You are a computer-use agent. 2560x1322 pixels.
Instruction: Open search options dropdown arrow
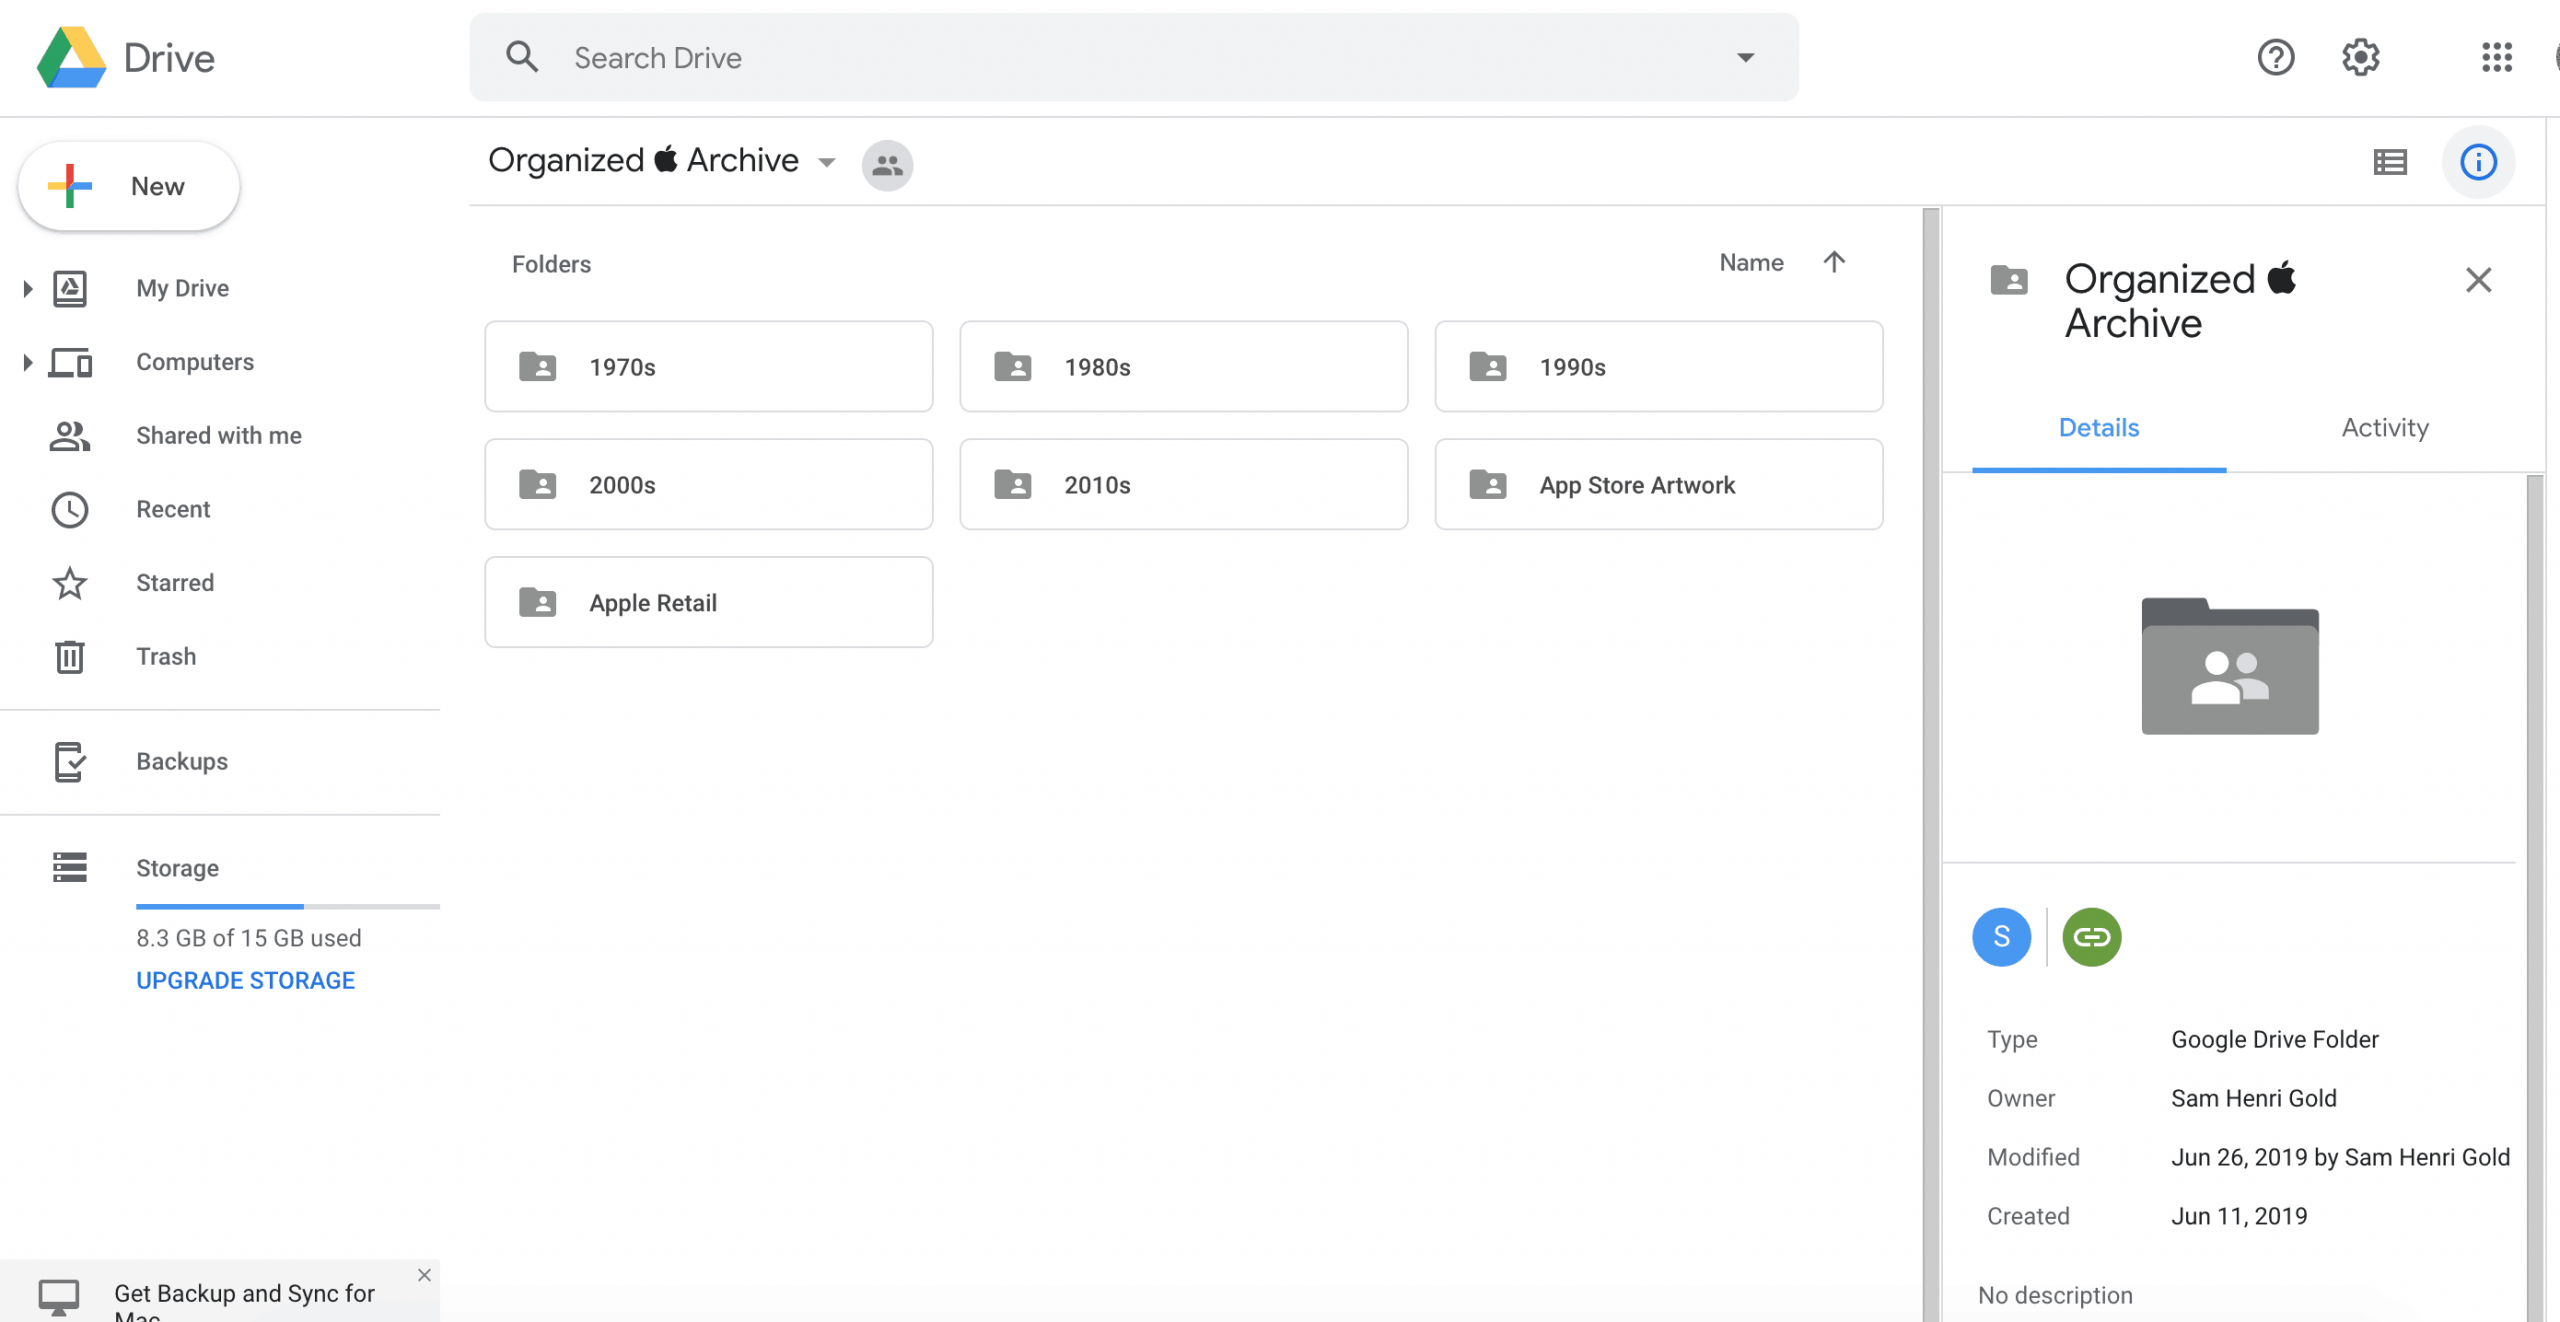tap(1745, 58)
